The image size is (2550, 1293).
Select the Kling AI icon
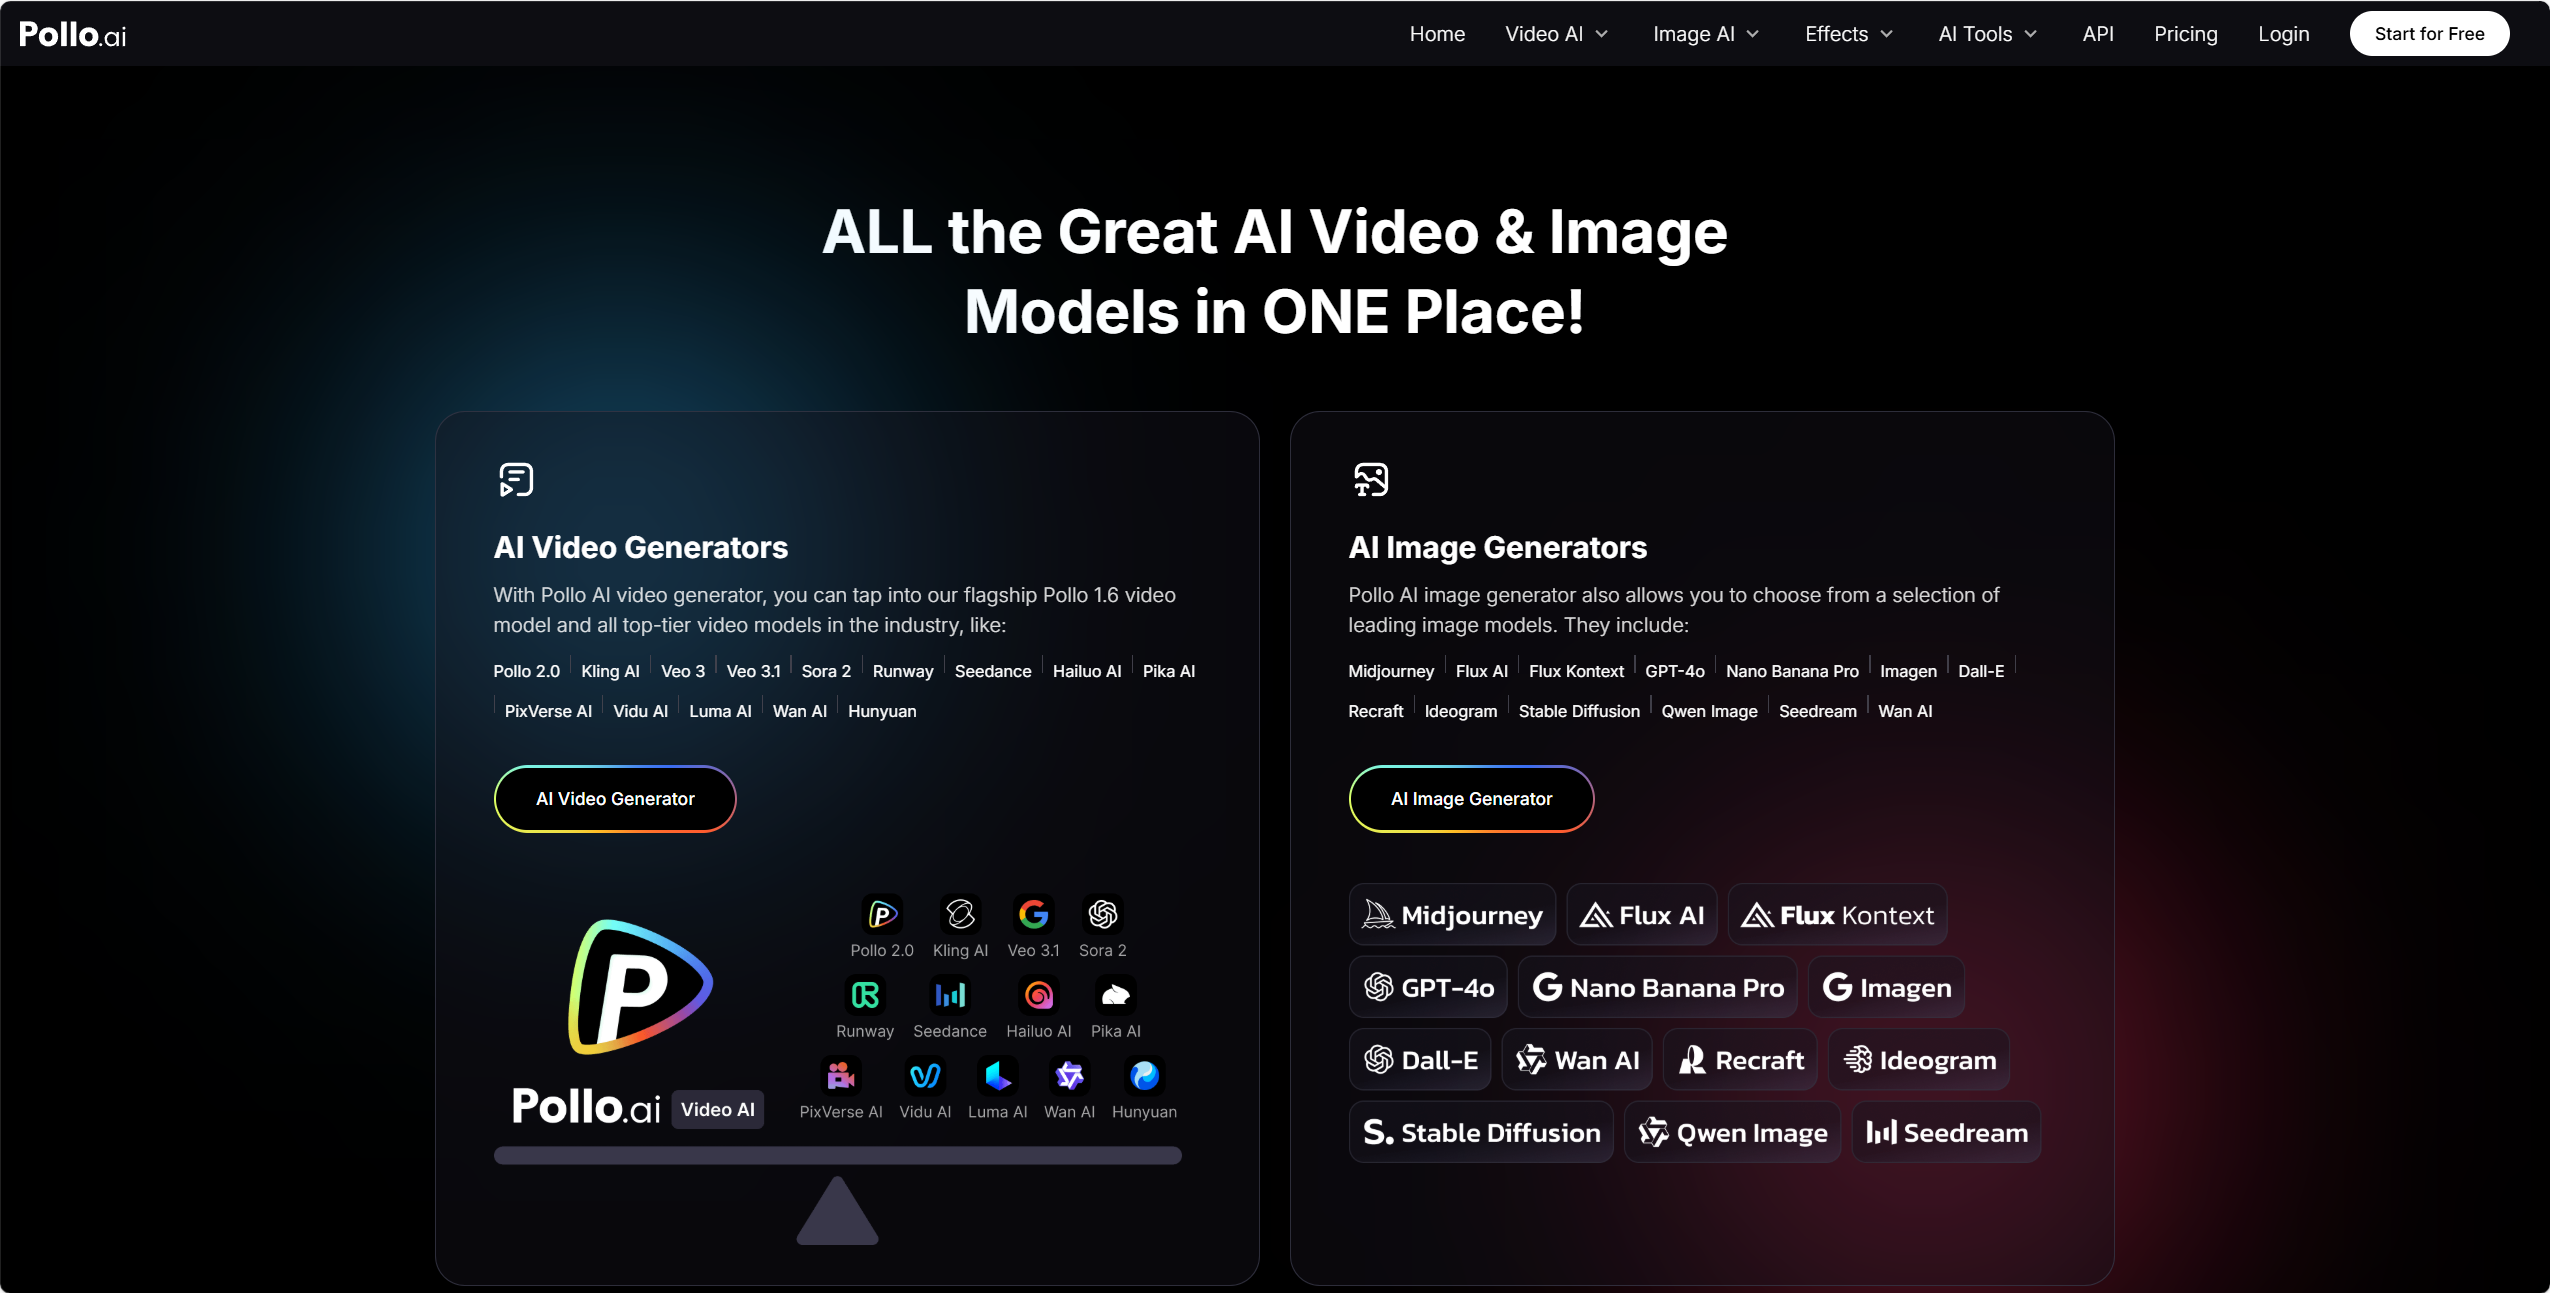pyautogui.click(x=960, y=914)
